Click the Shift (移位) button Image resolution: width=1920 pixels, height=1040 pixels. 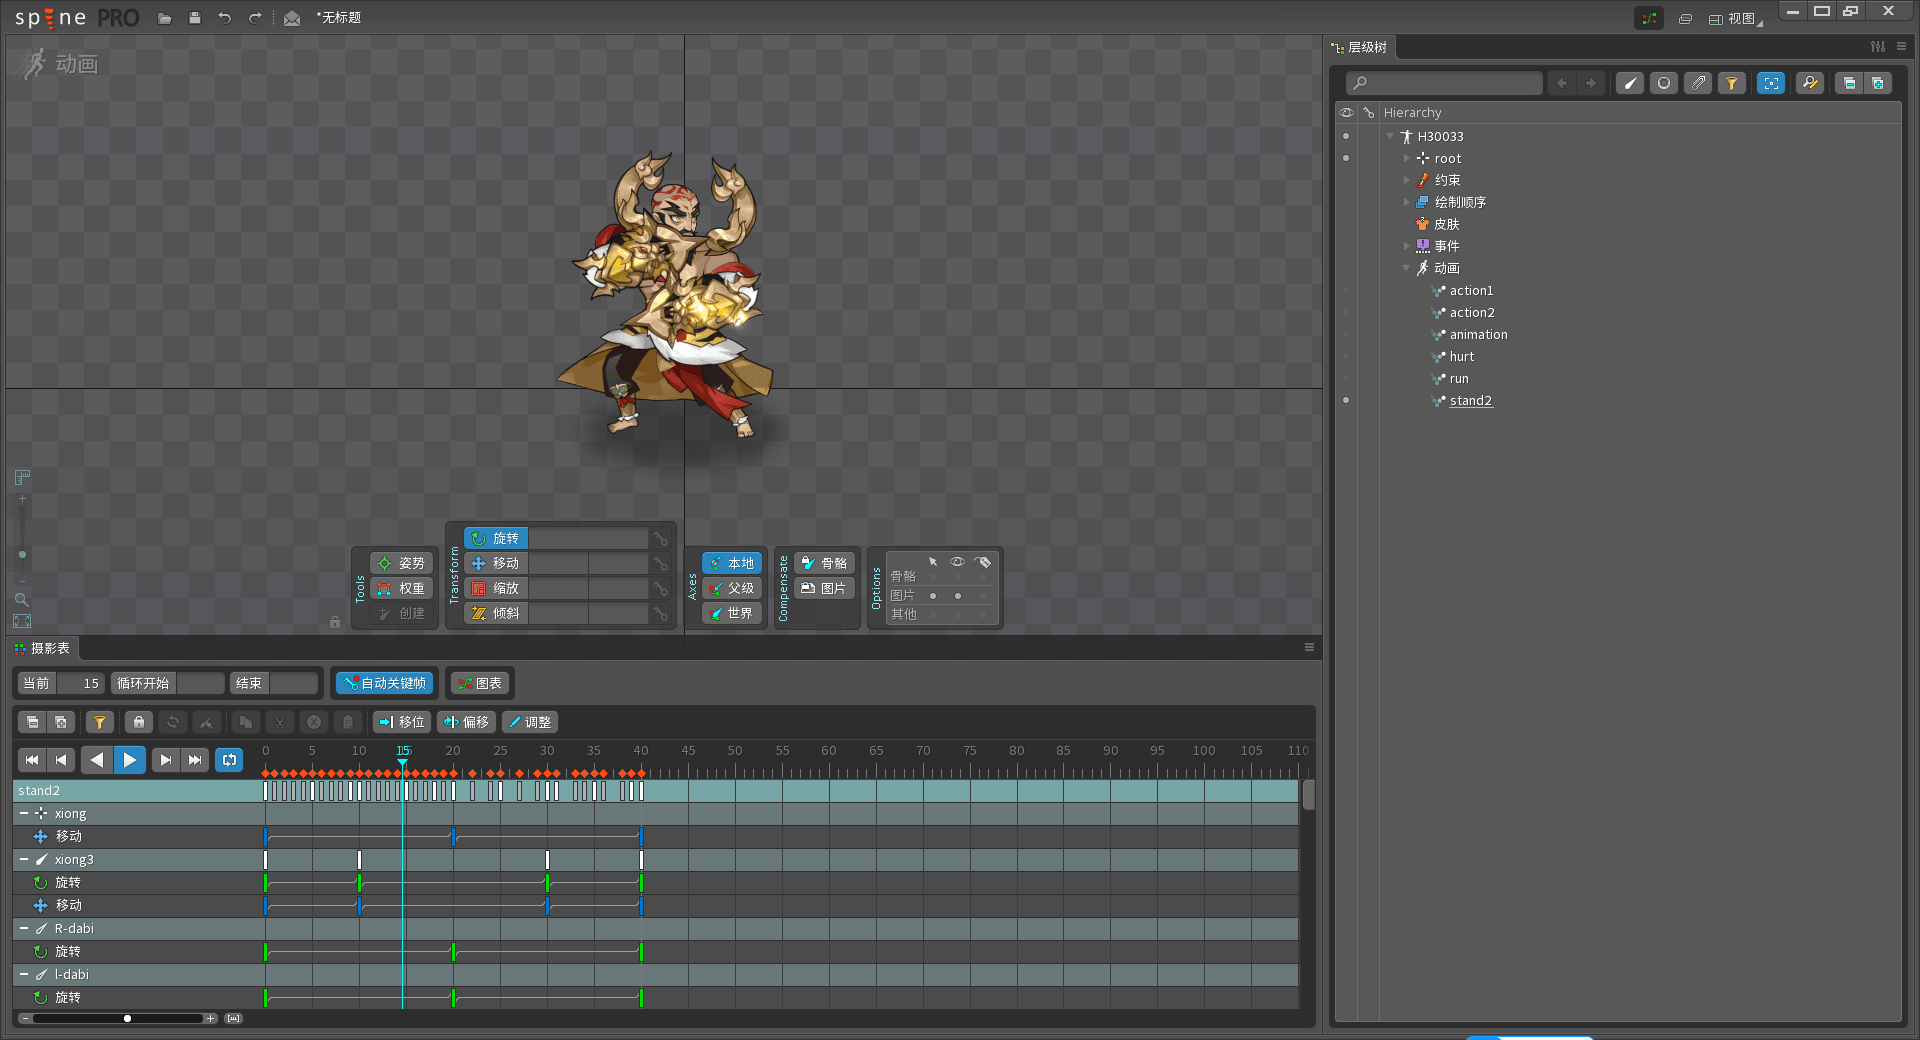click(x=402, y=722)
